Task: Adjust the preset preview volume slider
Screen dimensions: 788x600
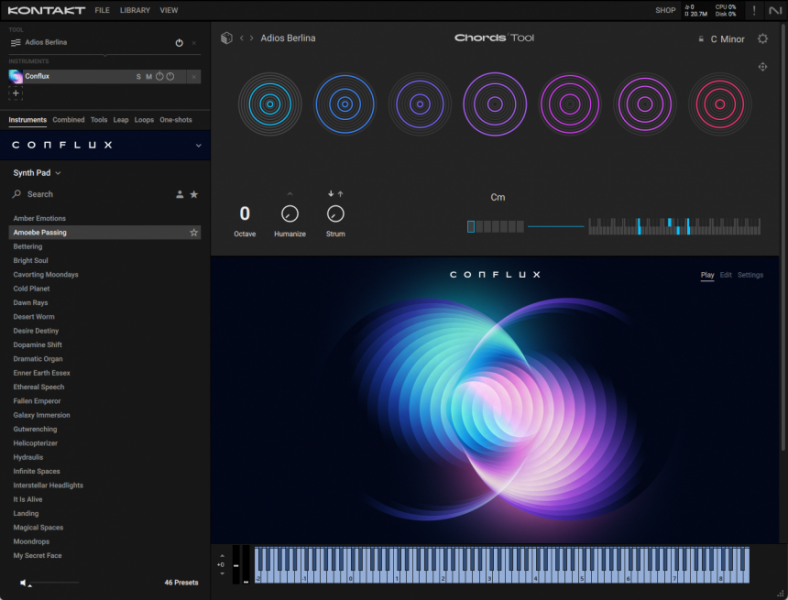Action: tap(54, 583)
